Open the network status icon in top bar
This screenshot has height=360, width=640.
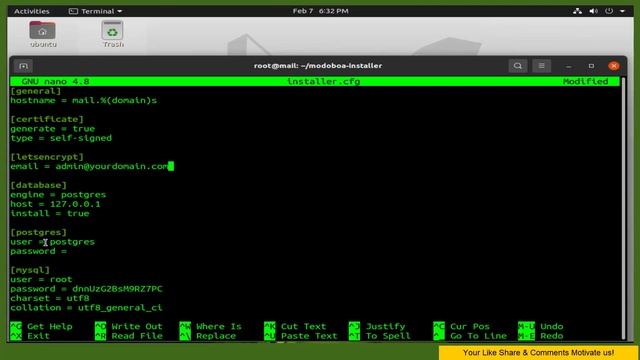(x=577, y=11)
